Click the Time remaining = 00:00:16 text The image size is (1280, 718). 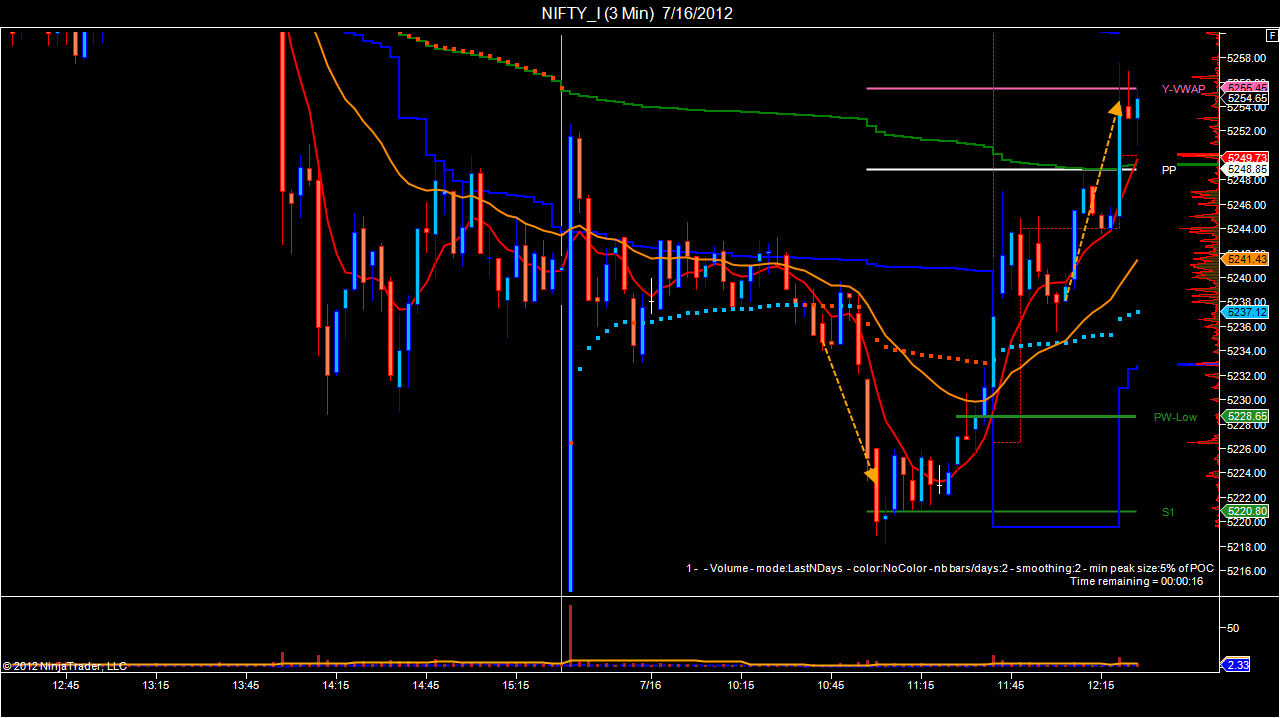(1136, 581)
